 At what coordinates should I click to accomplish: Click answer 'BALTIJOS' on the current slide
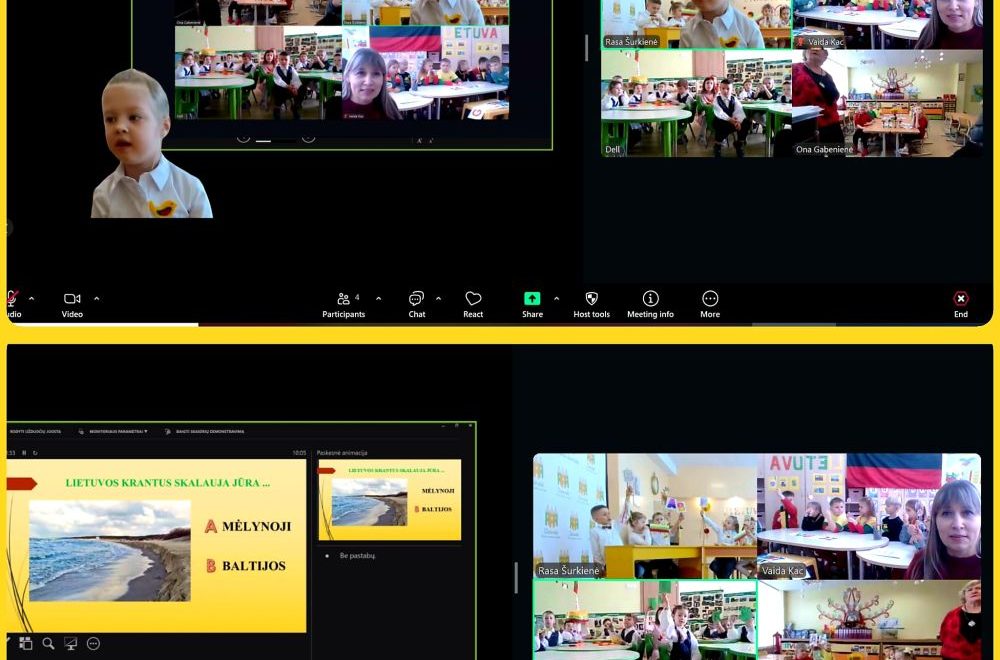pyautogui.click(x=254, y=566)
